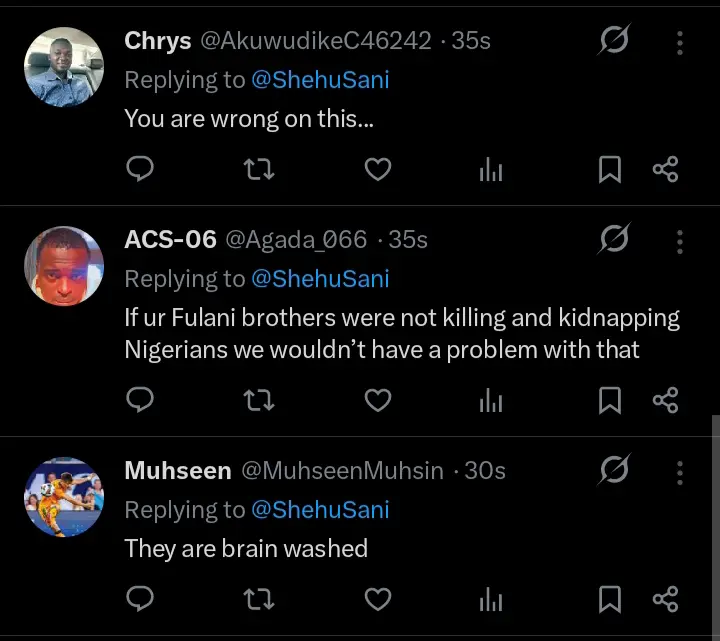This screenshot has height=641, width=720.
Task: Open more options for Muhseen's tweet
Action: tap(680, 471)
